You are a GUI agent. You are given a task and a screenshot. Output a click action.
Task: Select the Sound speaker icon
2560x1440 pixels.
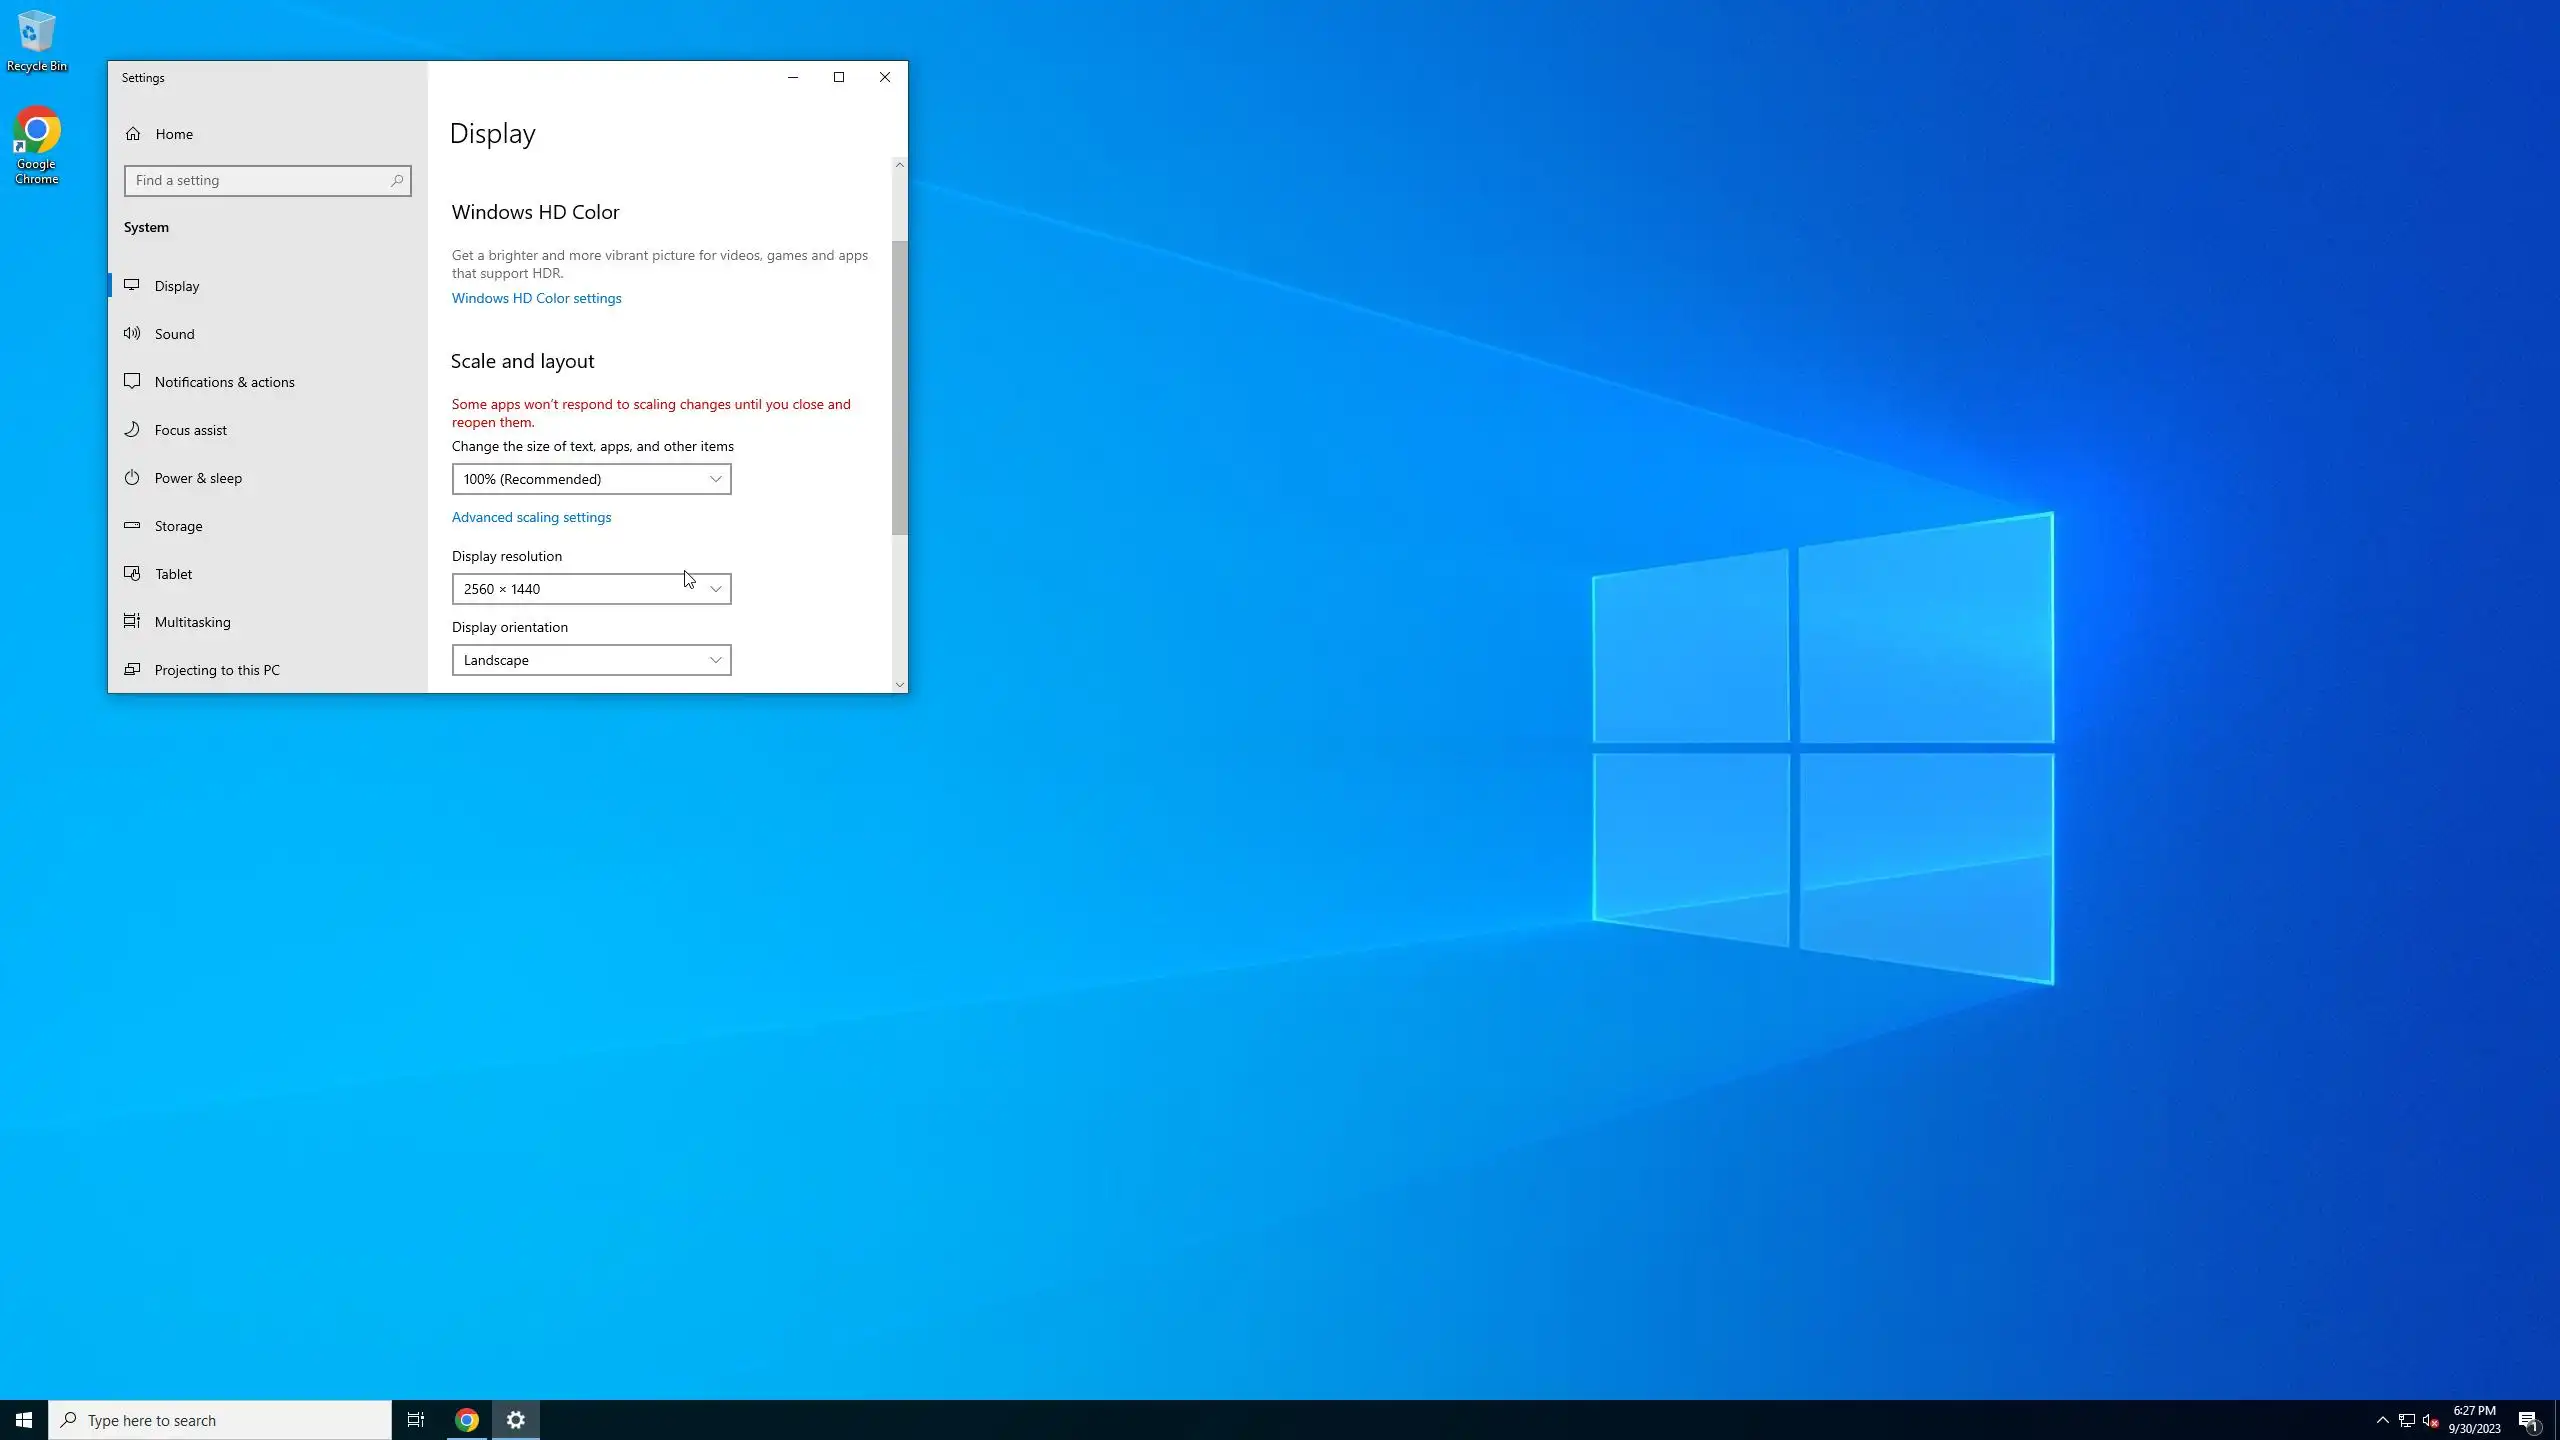[x=132, y=334]
